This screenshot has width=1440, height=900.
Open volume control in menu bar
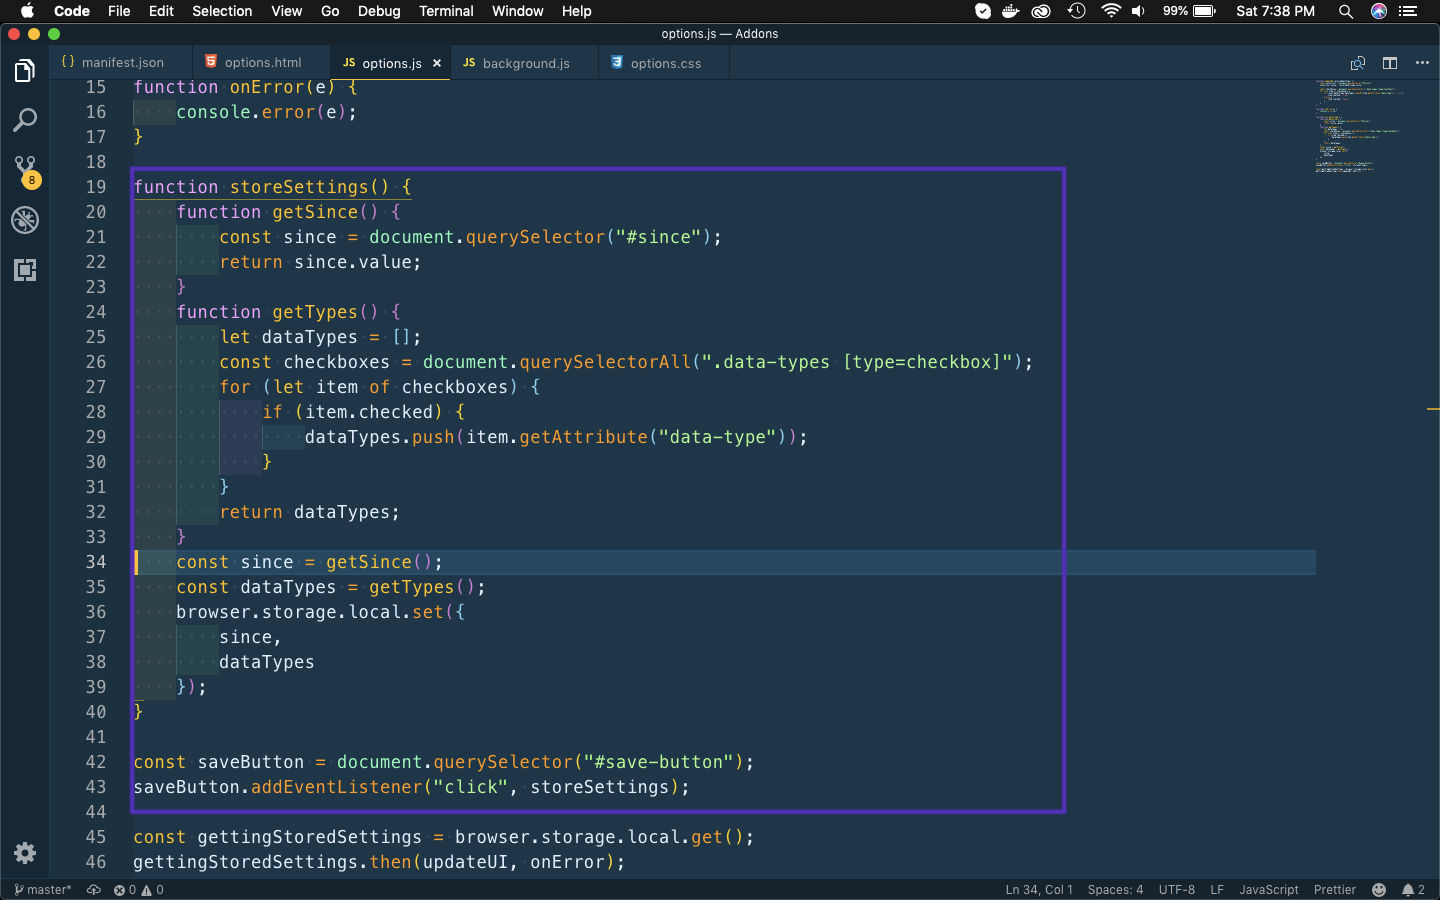click(1138, 11)
